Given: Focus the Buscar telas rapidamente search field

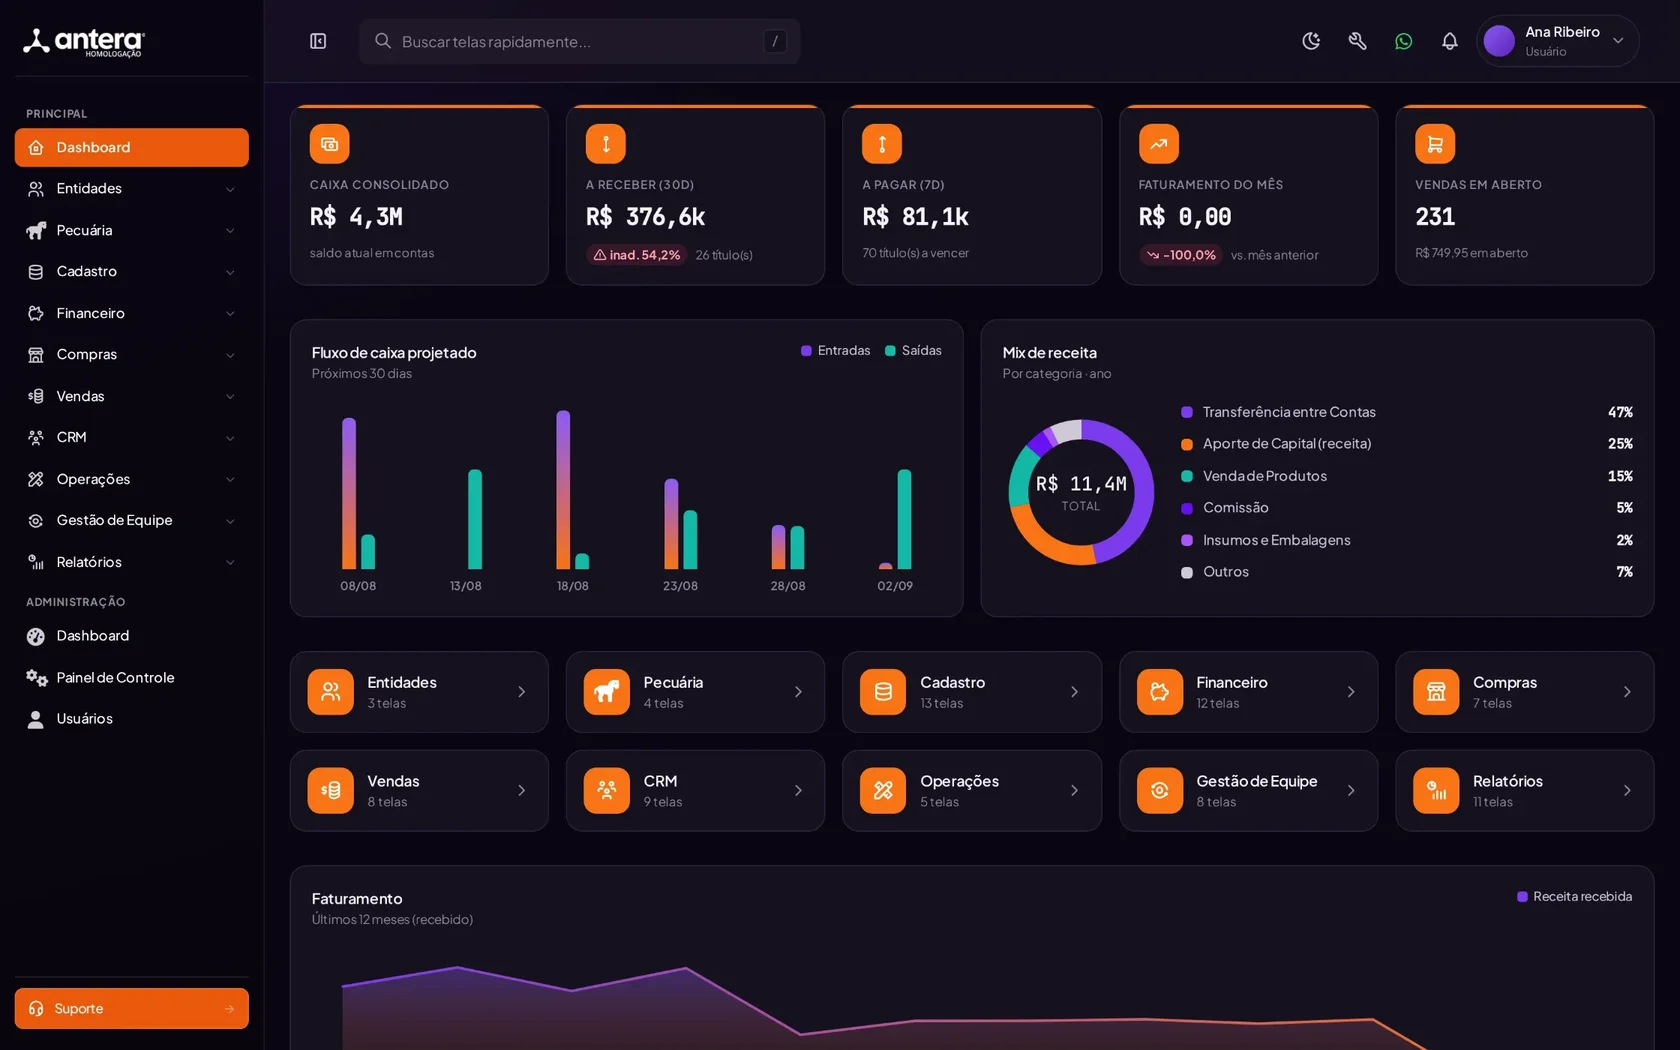Looking at the screenshot, I should click(579, 41).
